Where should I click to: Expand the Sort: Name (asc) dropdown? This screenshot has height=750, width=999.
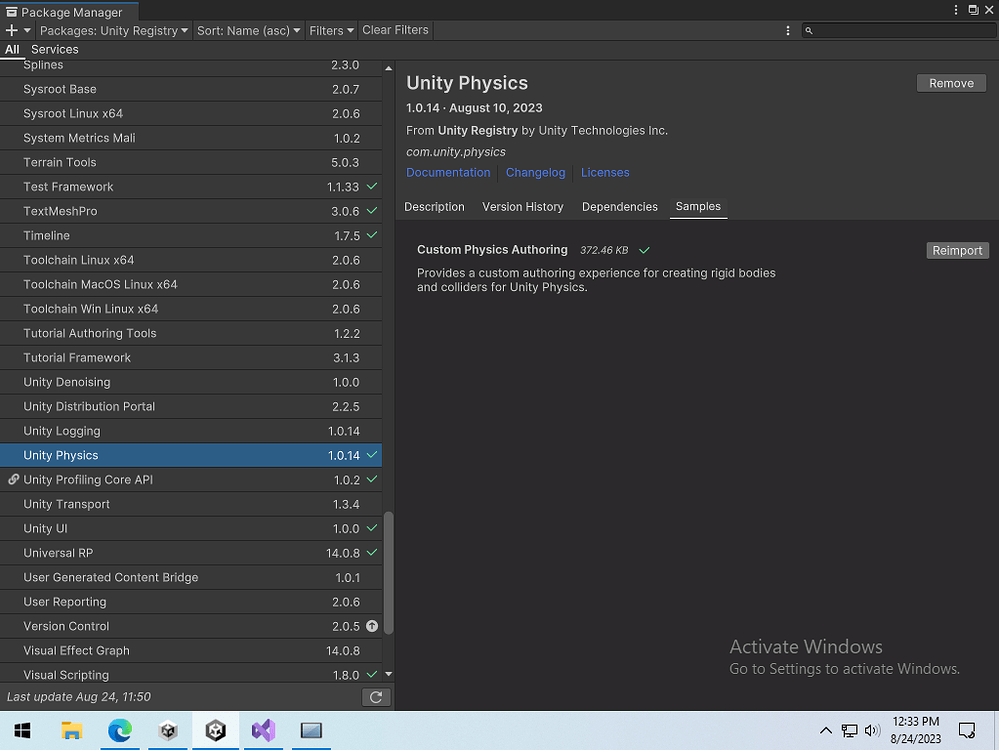[248, 31]
